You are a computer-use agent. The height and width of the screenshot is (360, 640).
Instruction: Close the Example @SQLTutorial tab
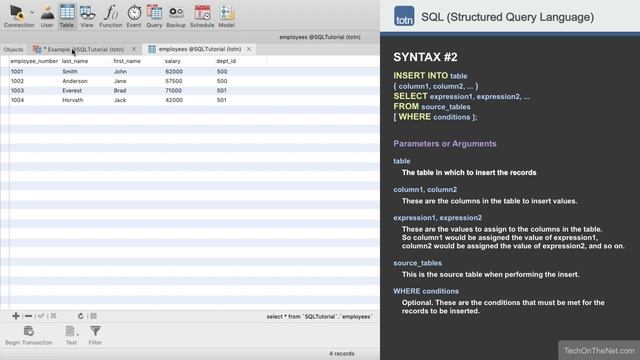(134, 49)
